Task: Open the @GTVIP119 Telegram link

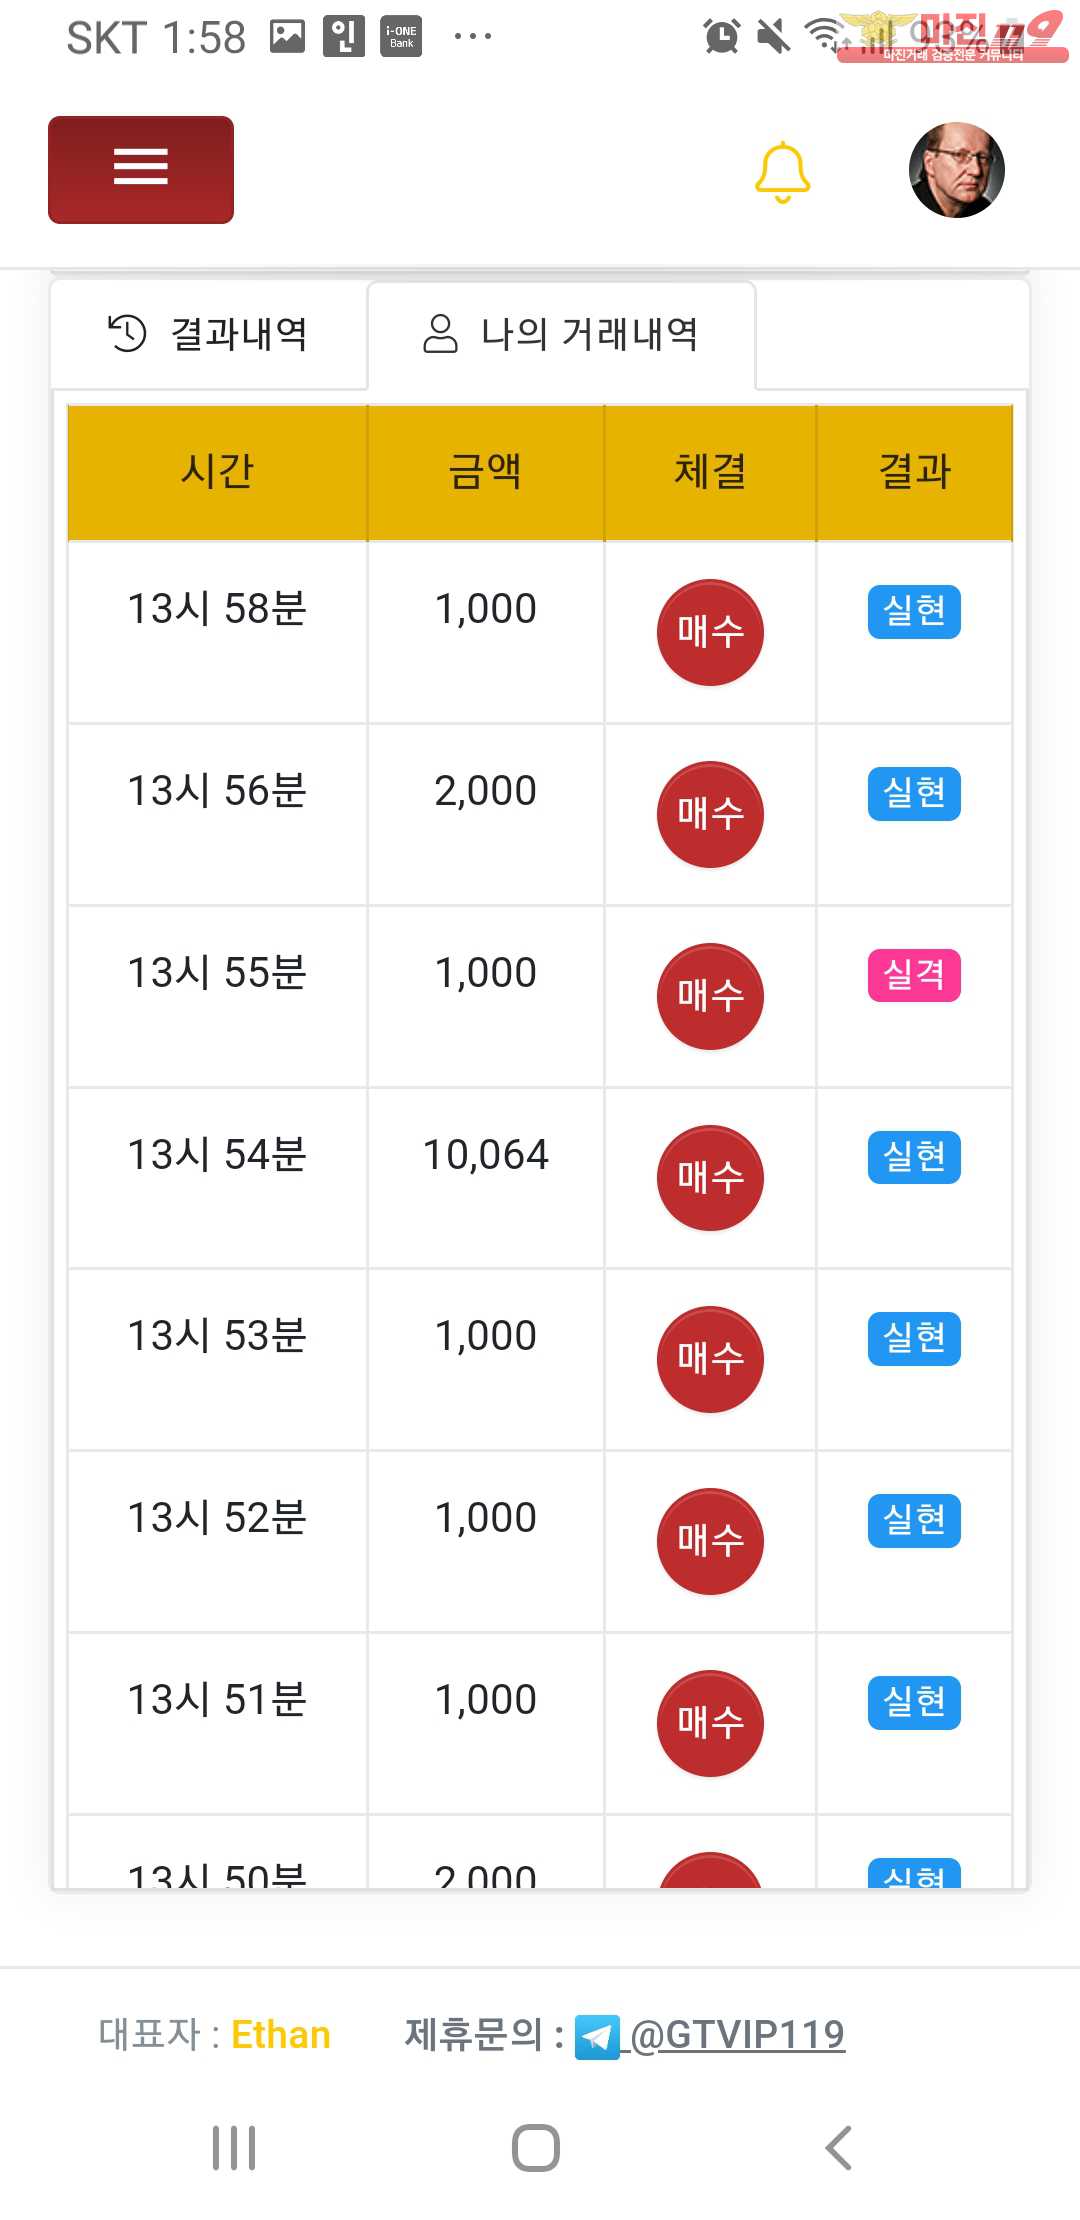Action: click(x=738, y=2035)
